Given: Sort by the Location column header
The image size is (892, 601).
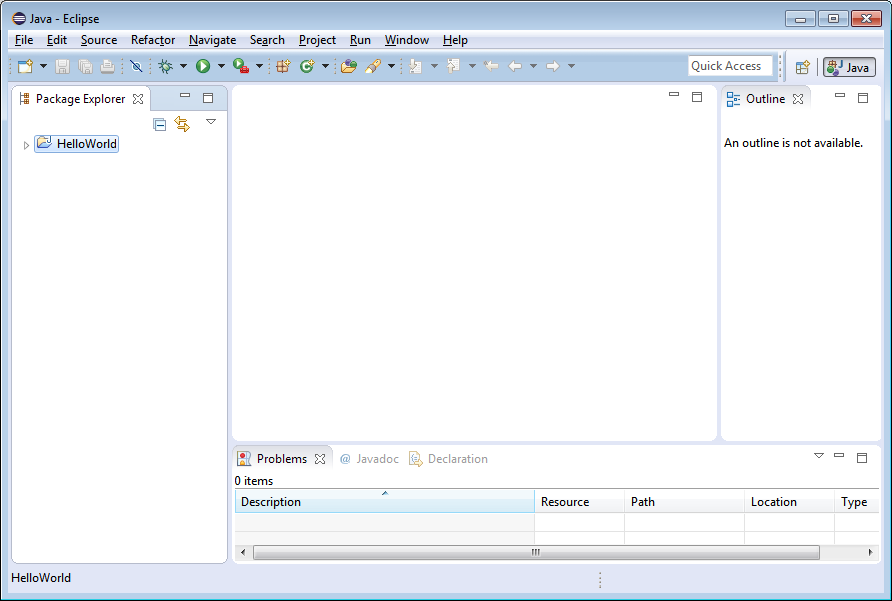Looking at the screenshot, I should 789,501.
